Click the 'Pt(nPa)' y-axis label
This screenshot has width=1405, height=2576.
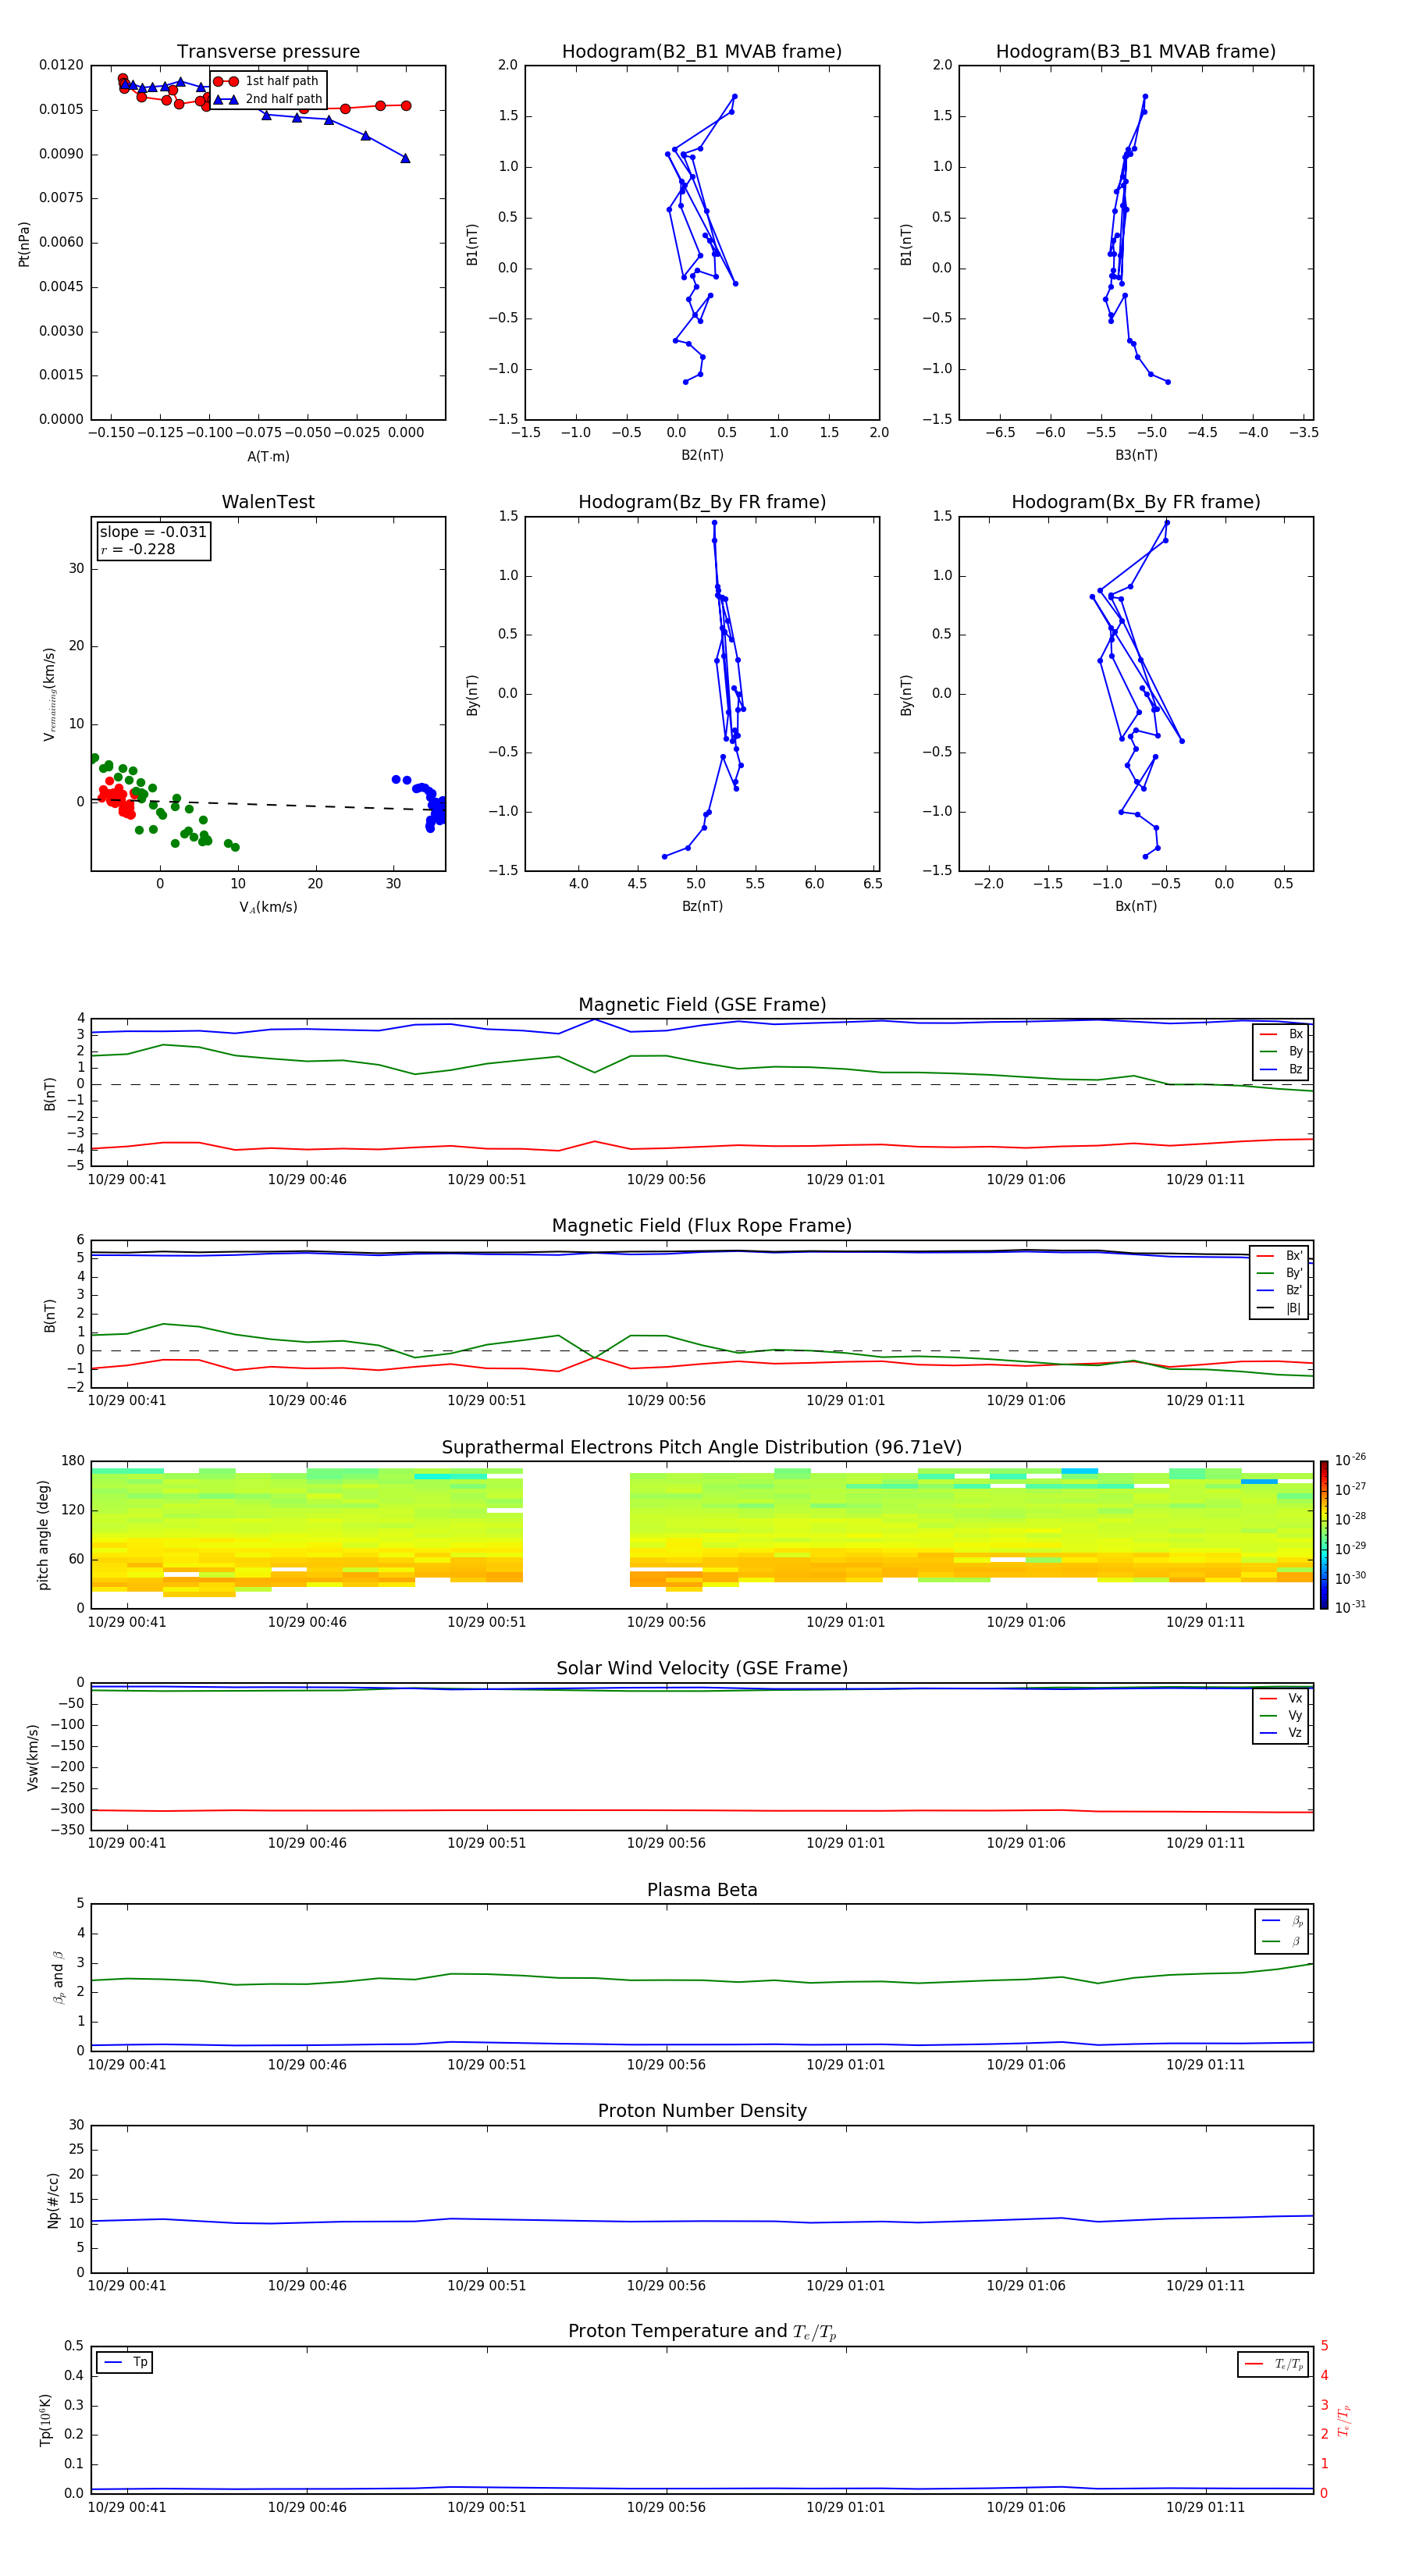(x=24, y=243)
